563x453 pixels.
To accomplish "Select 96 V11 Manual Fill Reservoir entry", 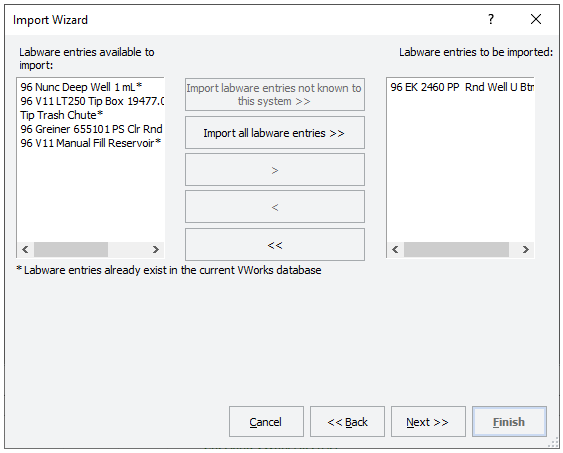I will tap(90, 143).
